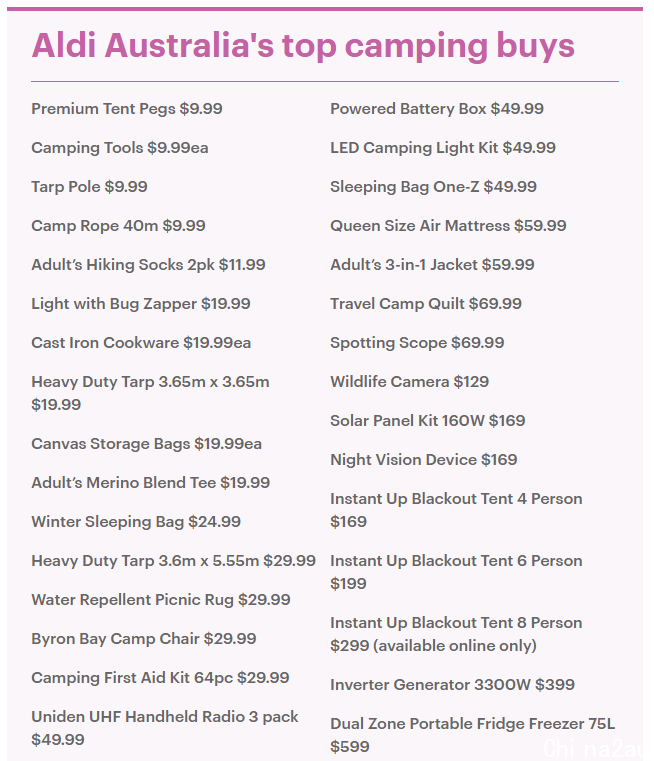Select Powered Battery Box $49.99 item
This screenshot has height=761, width=654.
tap(437, 109)
